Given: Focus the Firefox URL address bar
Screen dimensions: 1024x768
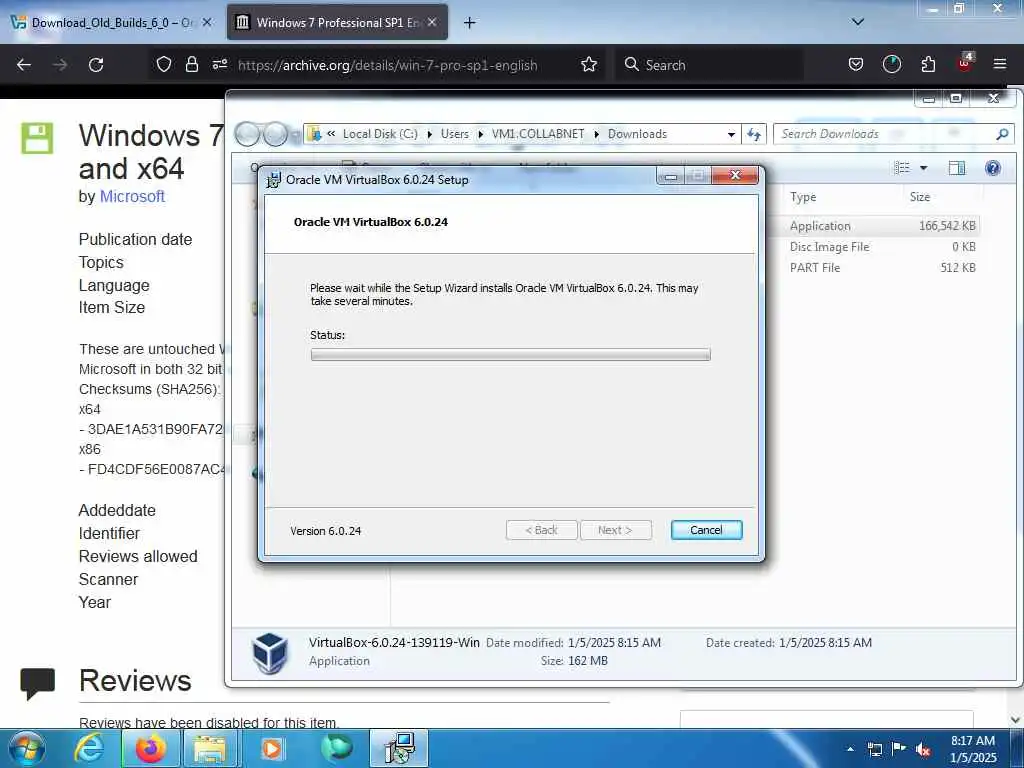Looking at the screenshot, I should (388, 65).
